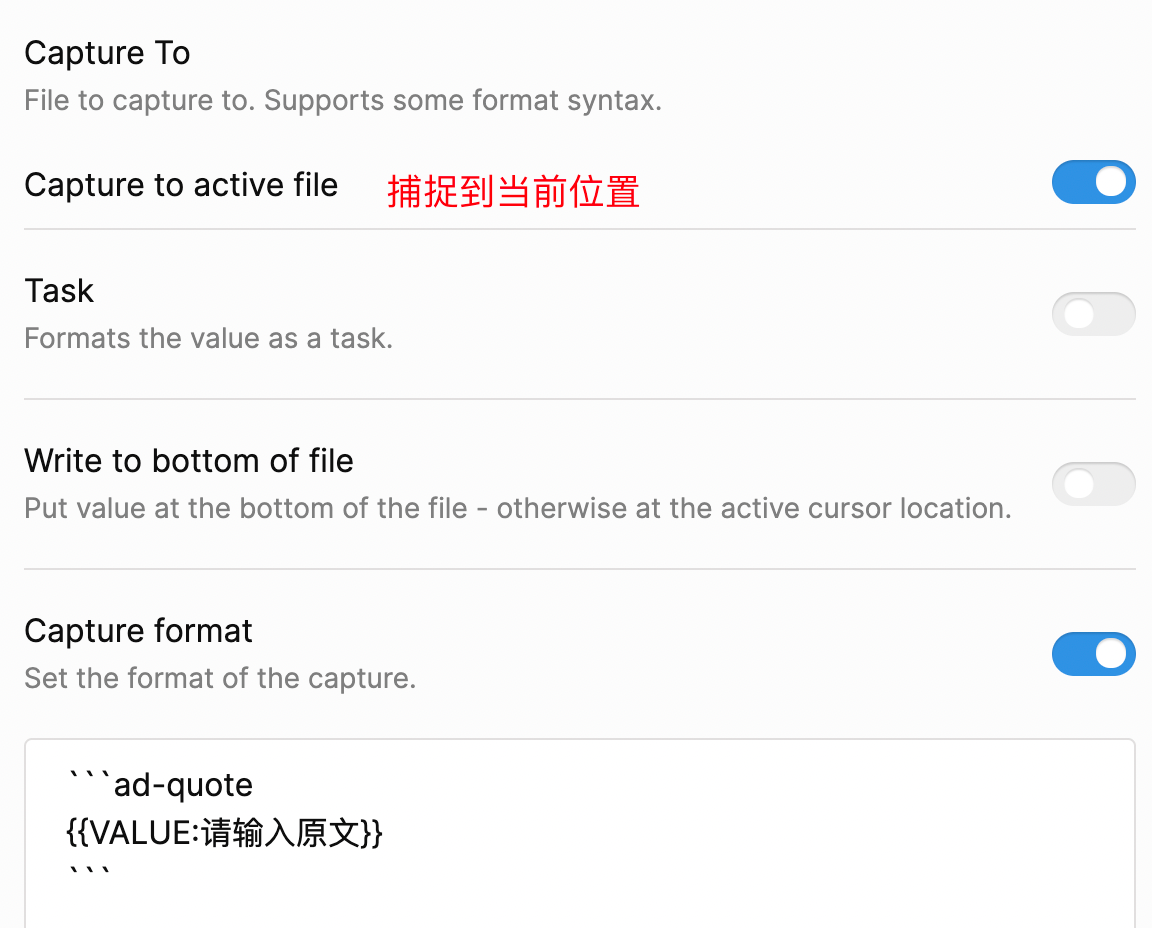This screenshot has height=928, width=1152.
Task: Click the Write to bottom of file label
Action: point(189,461)
